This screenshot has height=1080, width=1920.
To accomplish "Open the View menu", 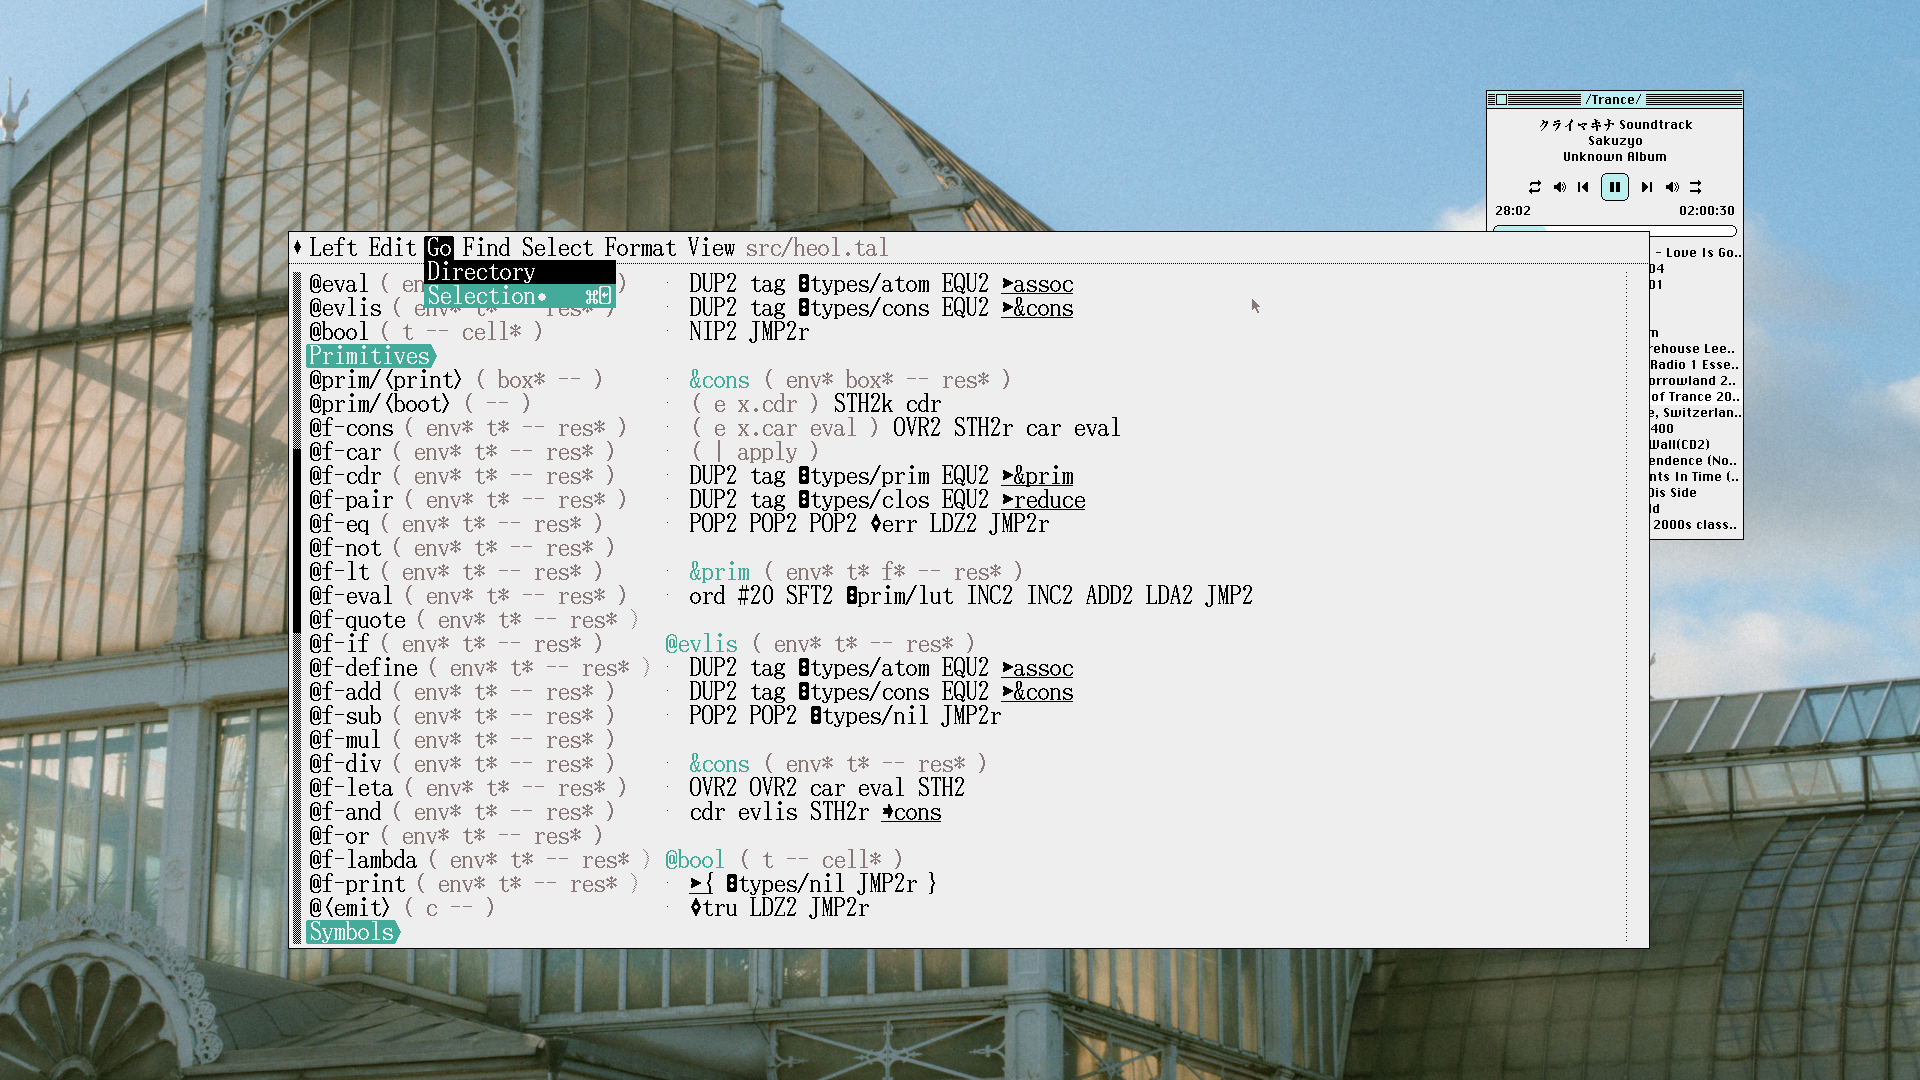I will point(711,247).
